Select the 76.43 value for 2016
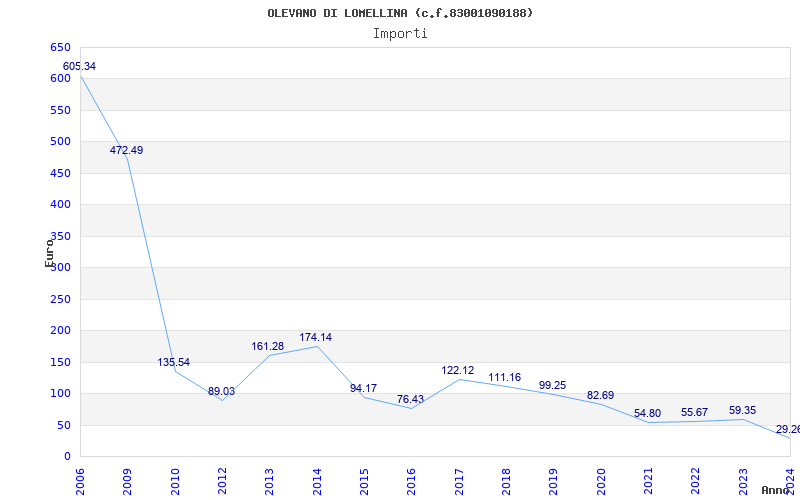 (410, 399)
